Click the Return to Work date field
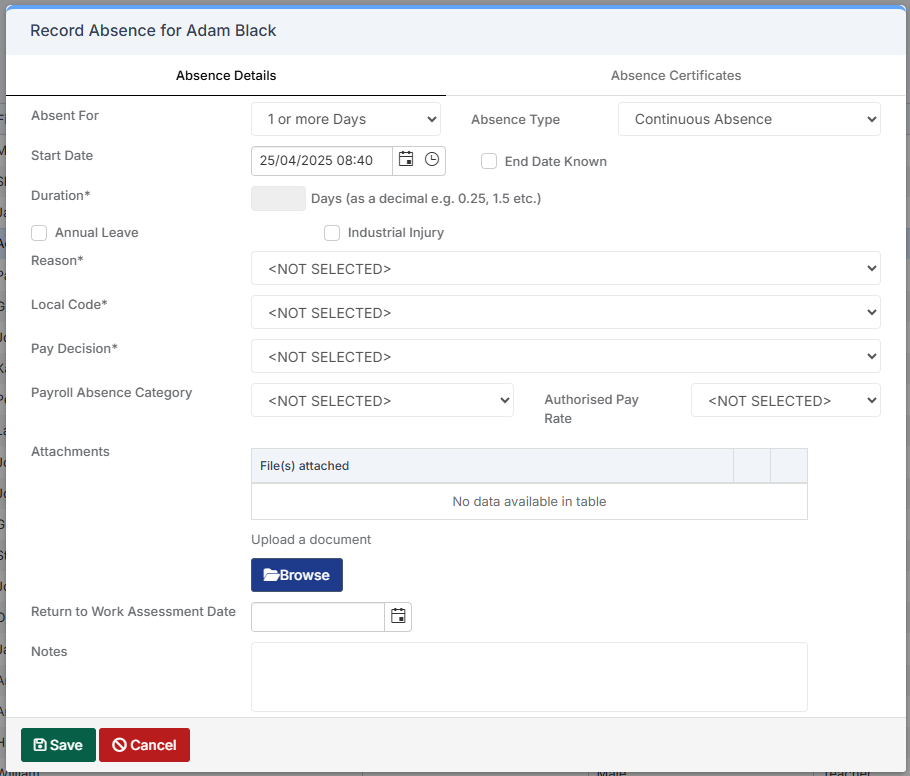 (x=318, y=616)
